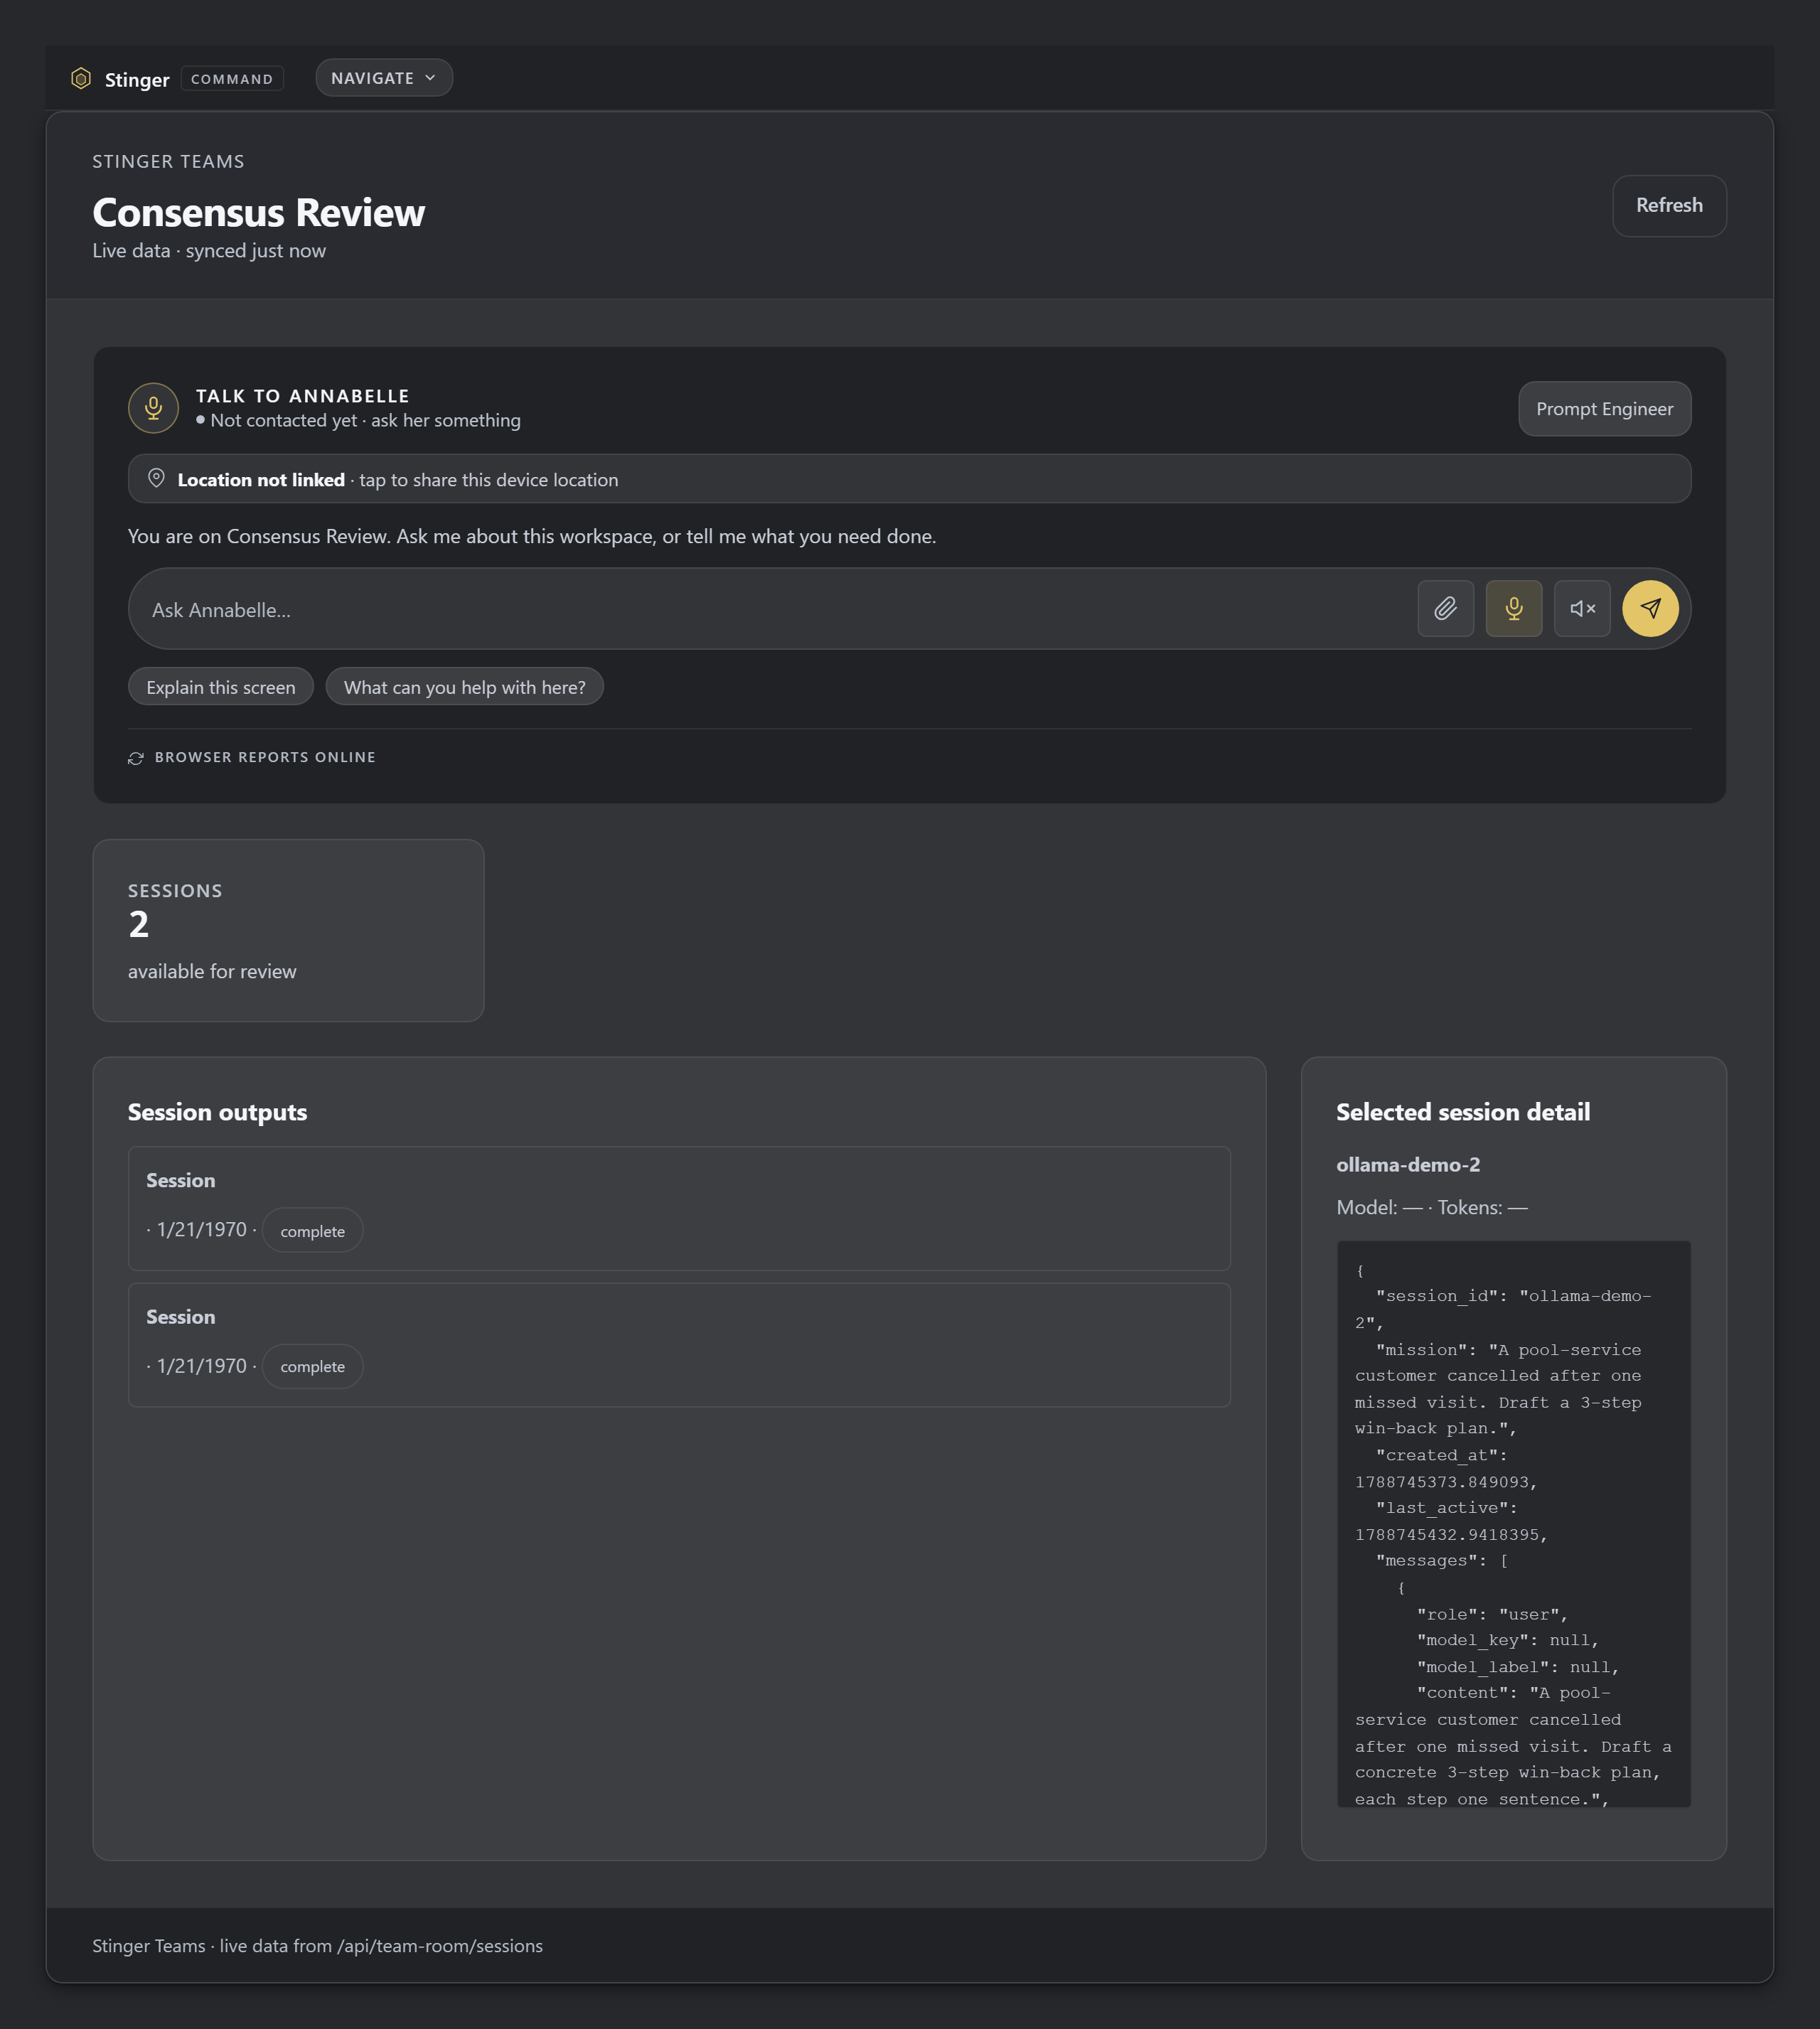Click the Stinger hexagon logo icon
Image resolution: width=1820 pixels, height=2029 pixels.
point(81,78)
